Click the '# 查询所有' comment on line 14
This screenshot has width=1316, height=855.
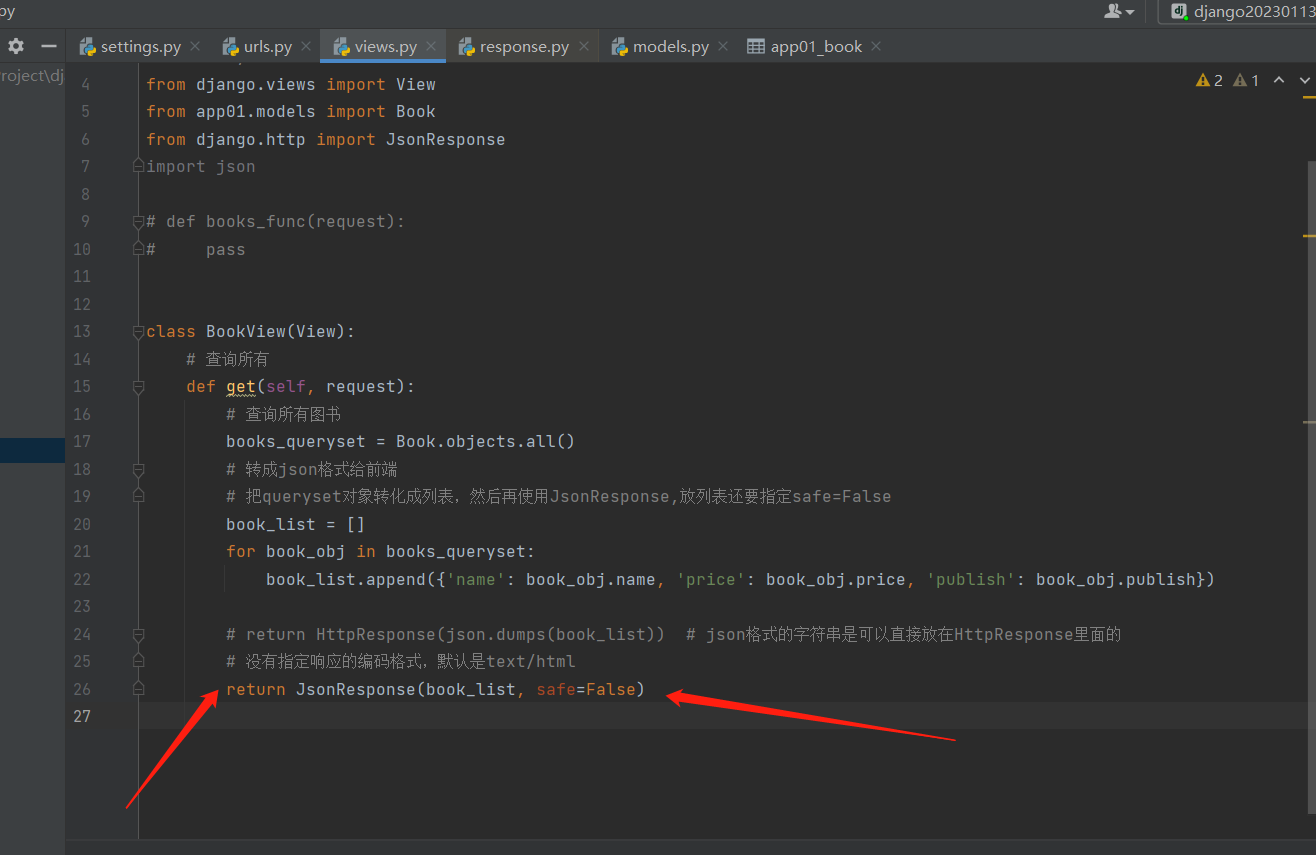pos(227,359)
